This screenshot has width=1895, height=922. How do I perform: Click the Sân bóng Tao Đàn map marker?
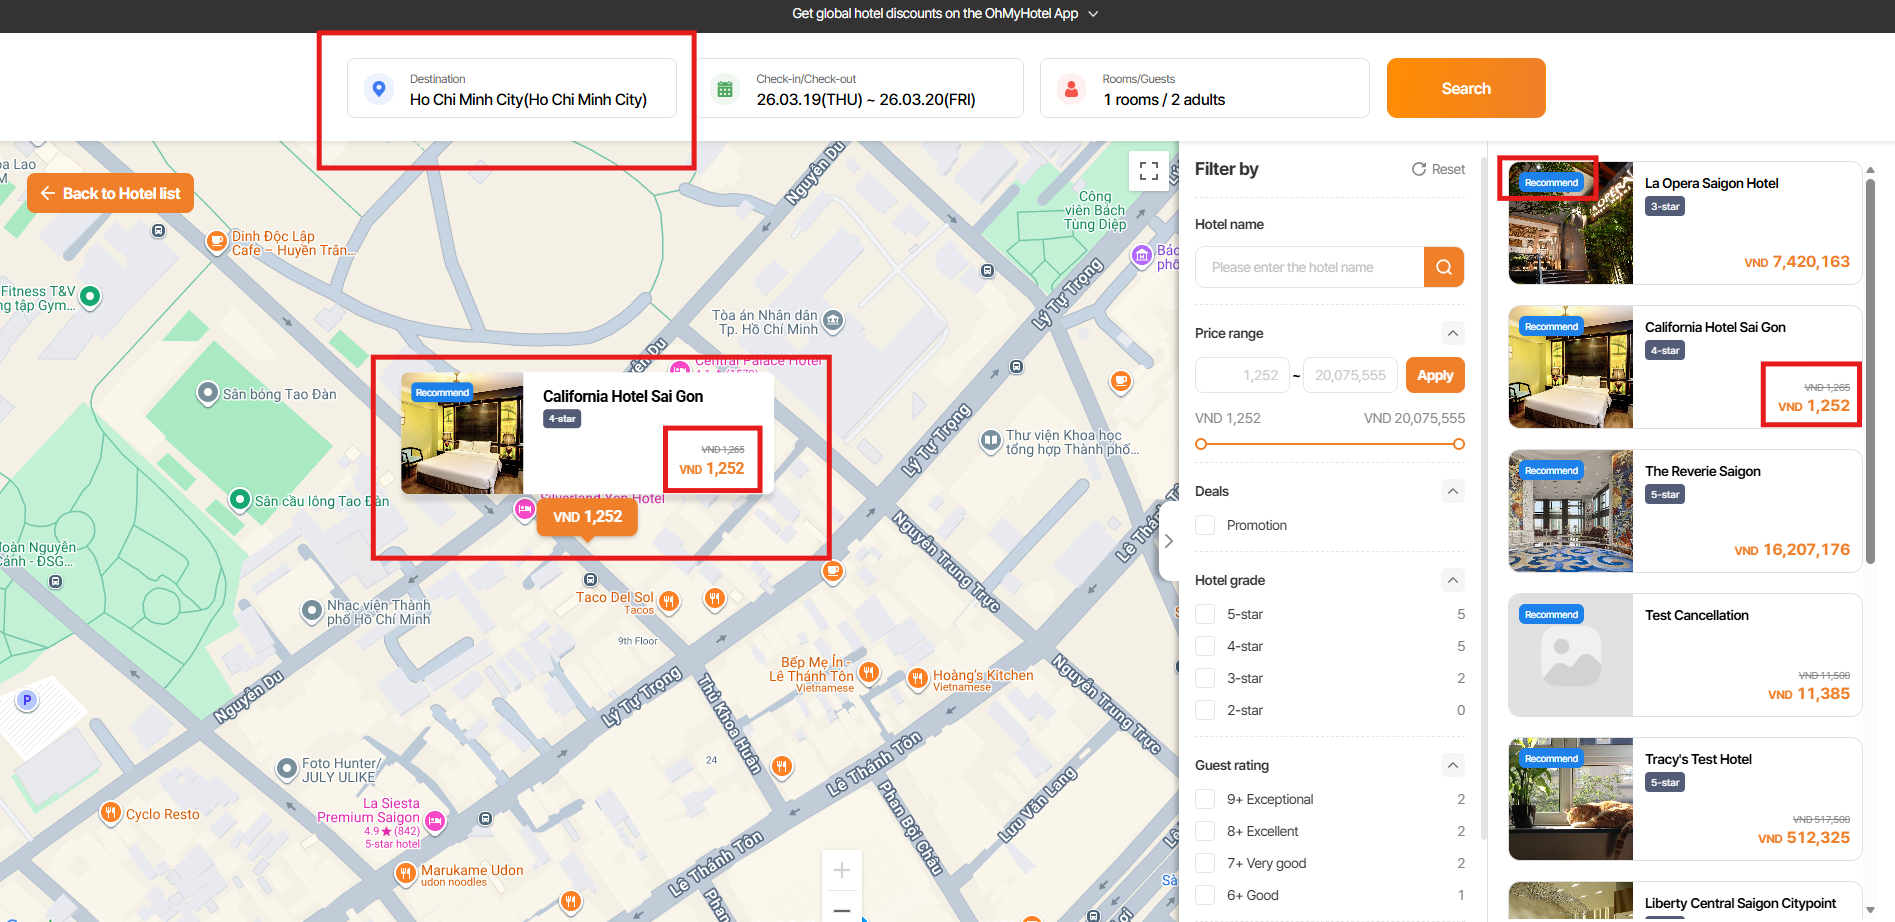208,393
